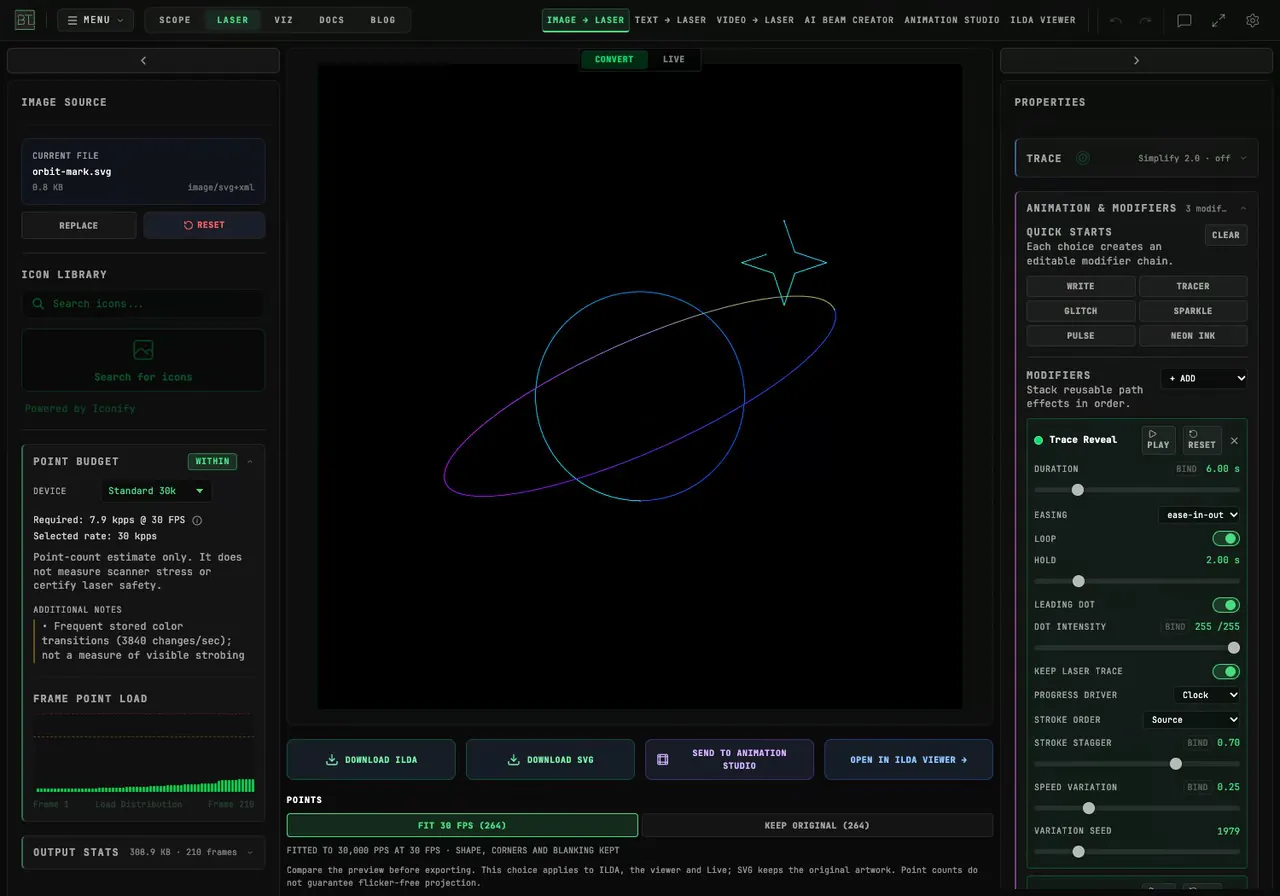Open the Docs tab
Screen dimensions: 1280x896
point(332,20)
